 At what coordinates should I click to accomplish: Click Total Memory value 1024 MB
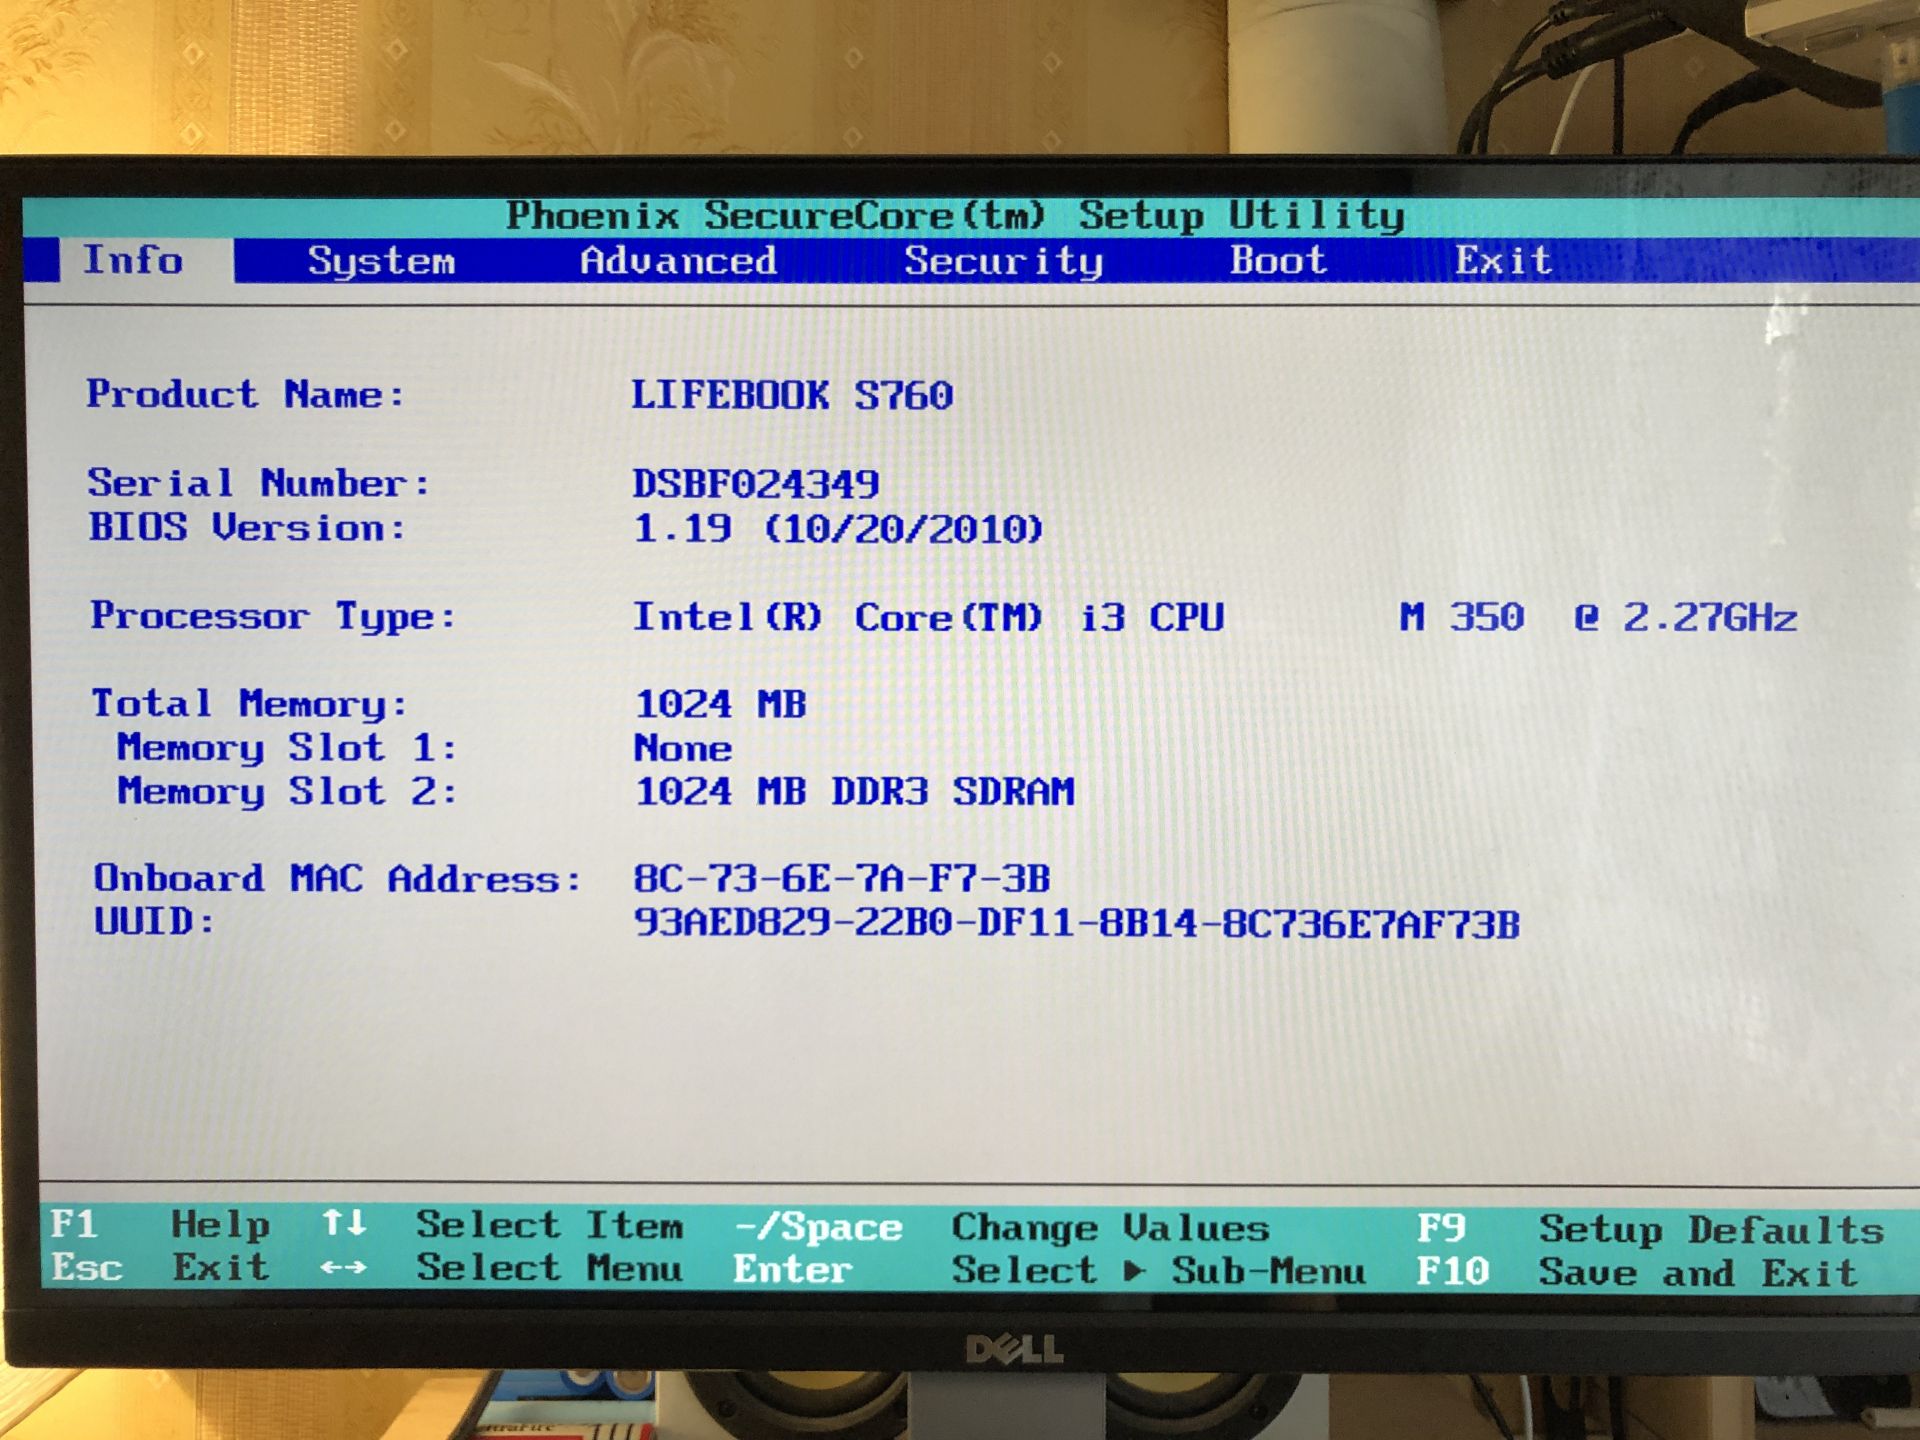[x=720, y=704]
